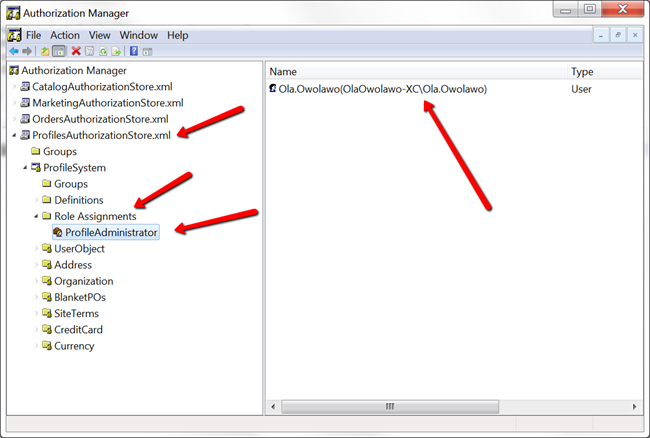The width and height of the screenshot is (650, 438).
Task: Open the View menu
Action: (x=99, y=35)
